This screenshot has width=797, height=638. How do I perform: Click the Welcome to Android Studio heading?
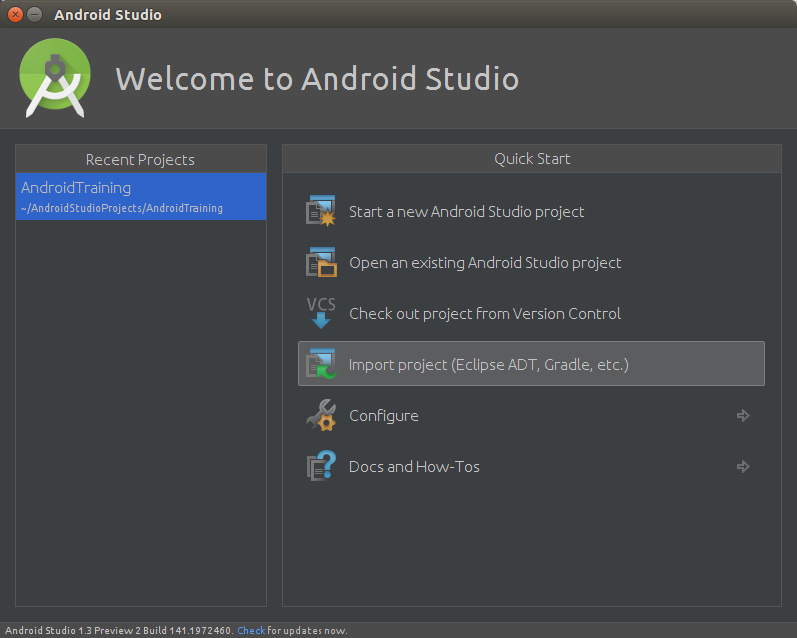(x=317, y=79)
